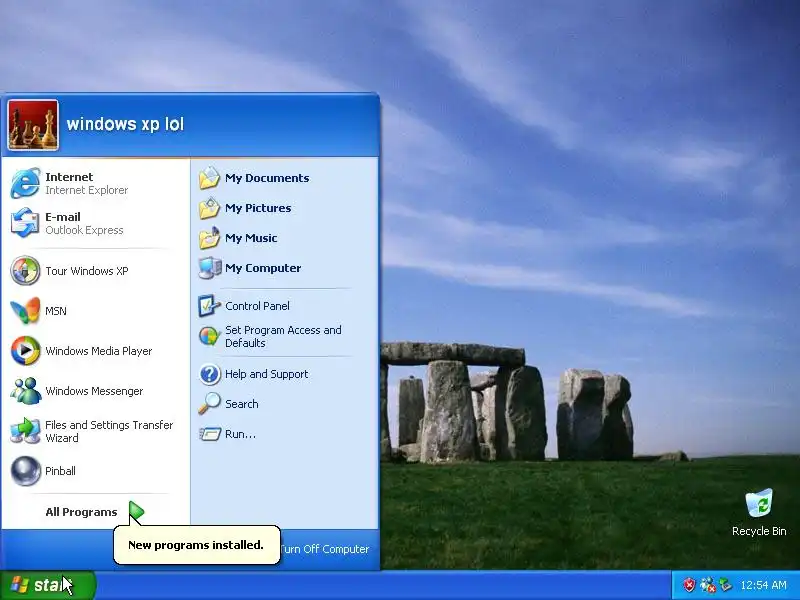
Task: Click Set Program Access and Defaults icon
Action: [209, 336]
